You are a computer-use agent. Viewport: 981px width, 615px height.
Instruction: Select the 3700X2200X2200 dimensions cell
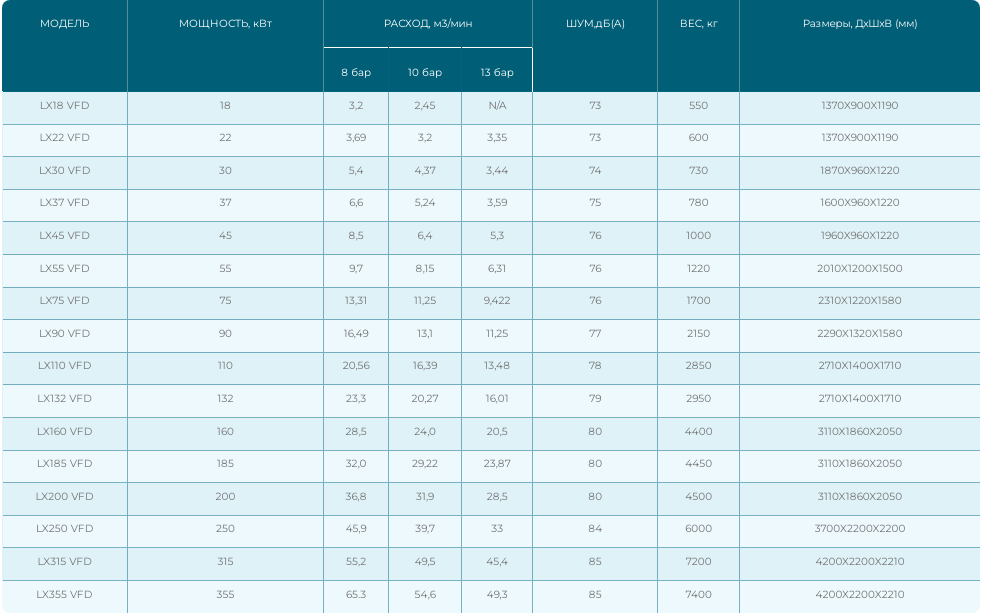(x=859, y=529)
